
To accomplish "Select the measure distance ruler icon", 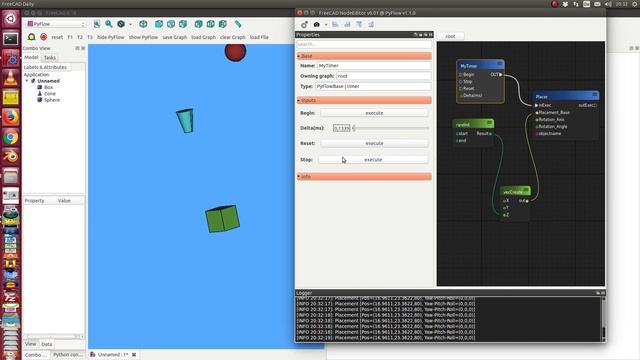I will click(x=238, y=24).
